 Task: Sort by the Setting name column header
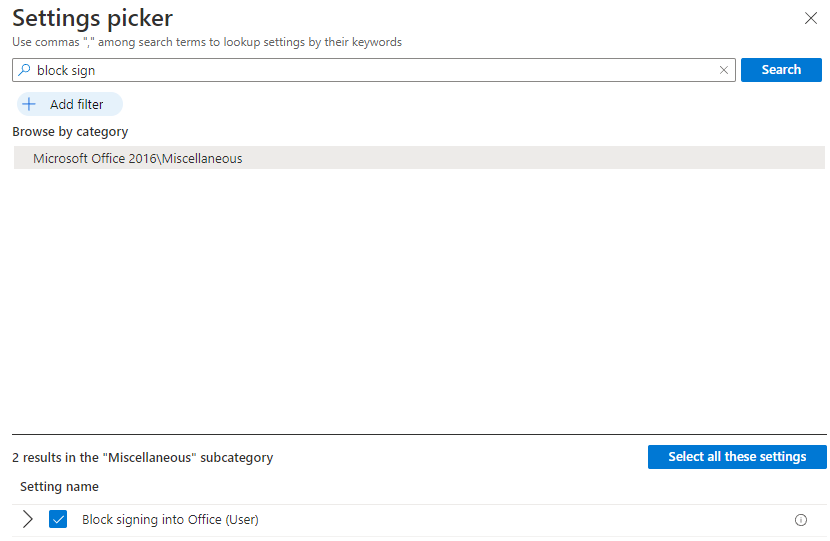point(59,486)
